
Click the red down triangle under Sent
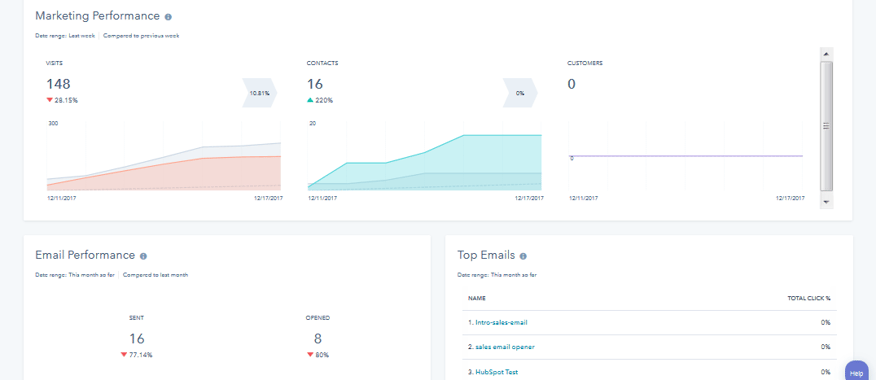pyautogui.click(x=123, y=355)
